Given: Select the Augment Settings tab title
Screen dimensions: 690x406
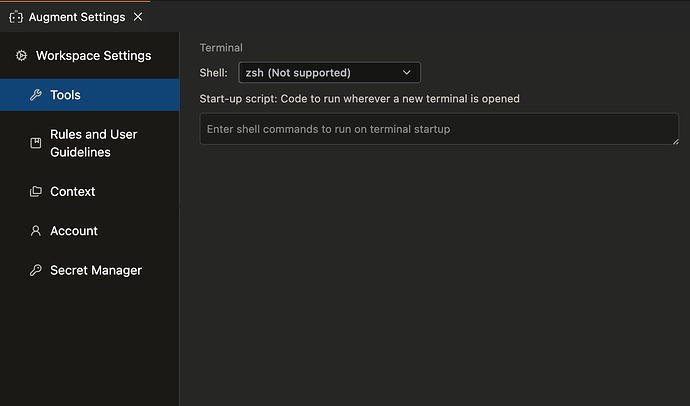Looking at the screenshot, I should point(77,17).
